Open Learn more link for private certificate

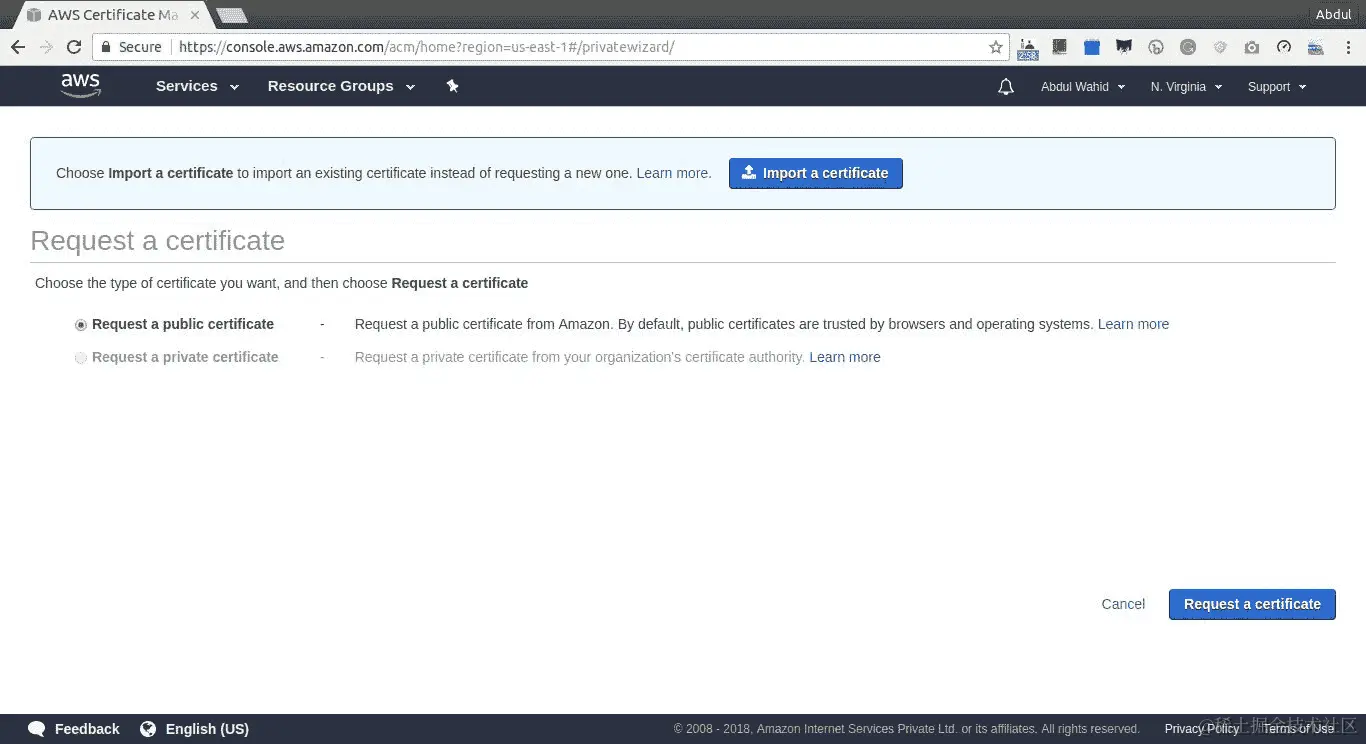[x=845, y=357]
